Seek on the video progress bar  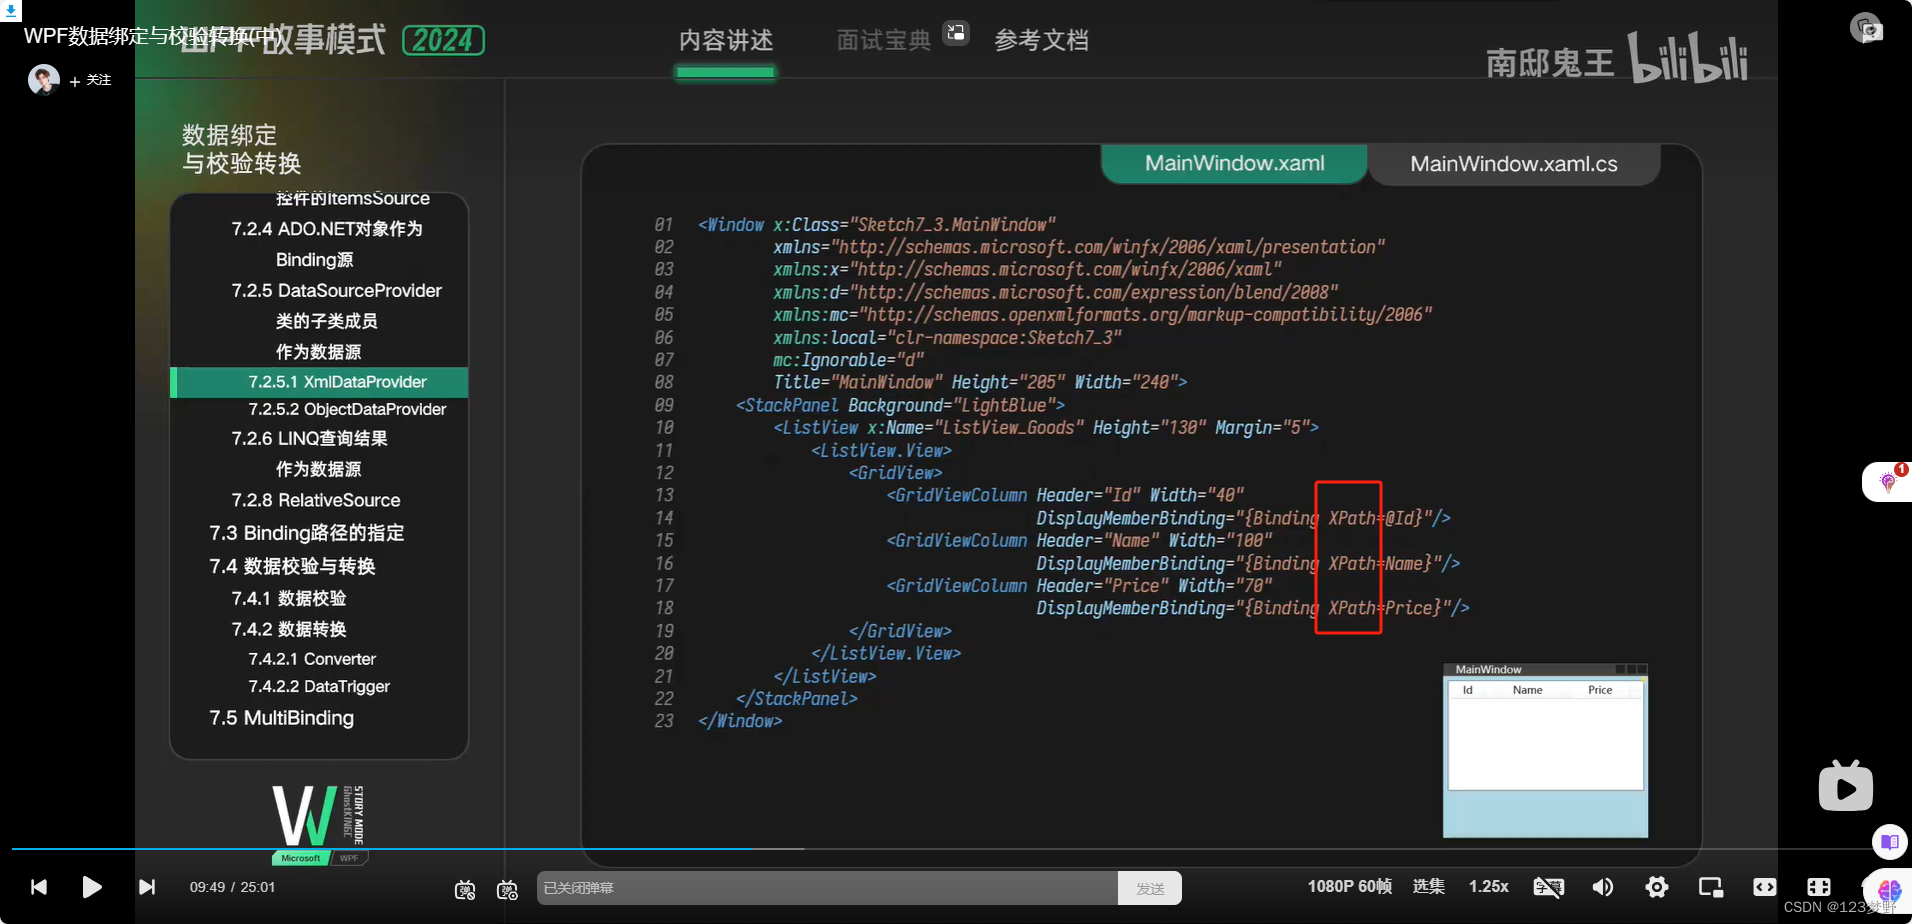coord(940,848)
